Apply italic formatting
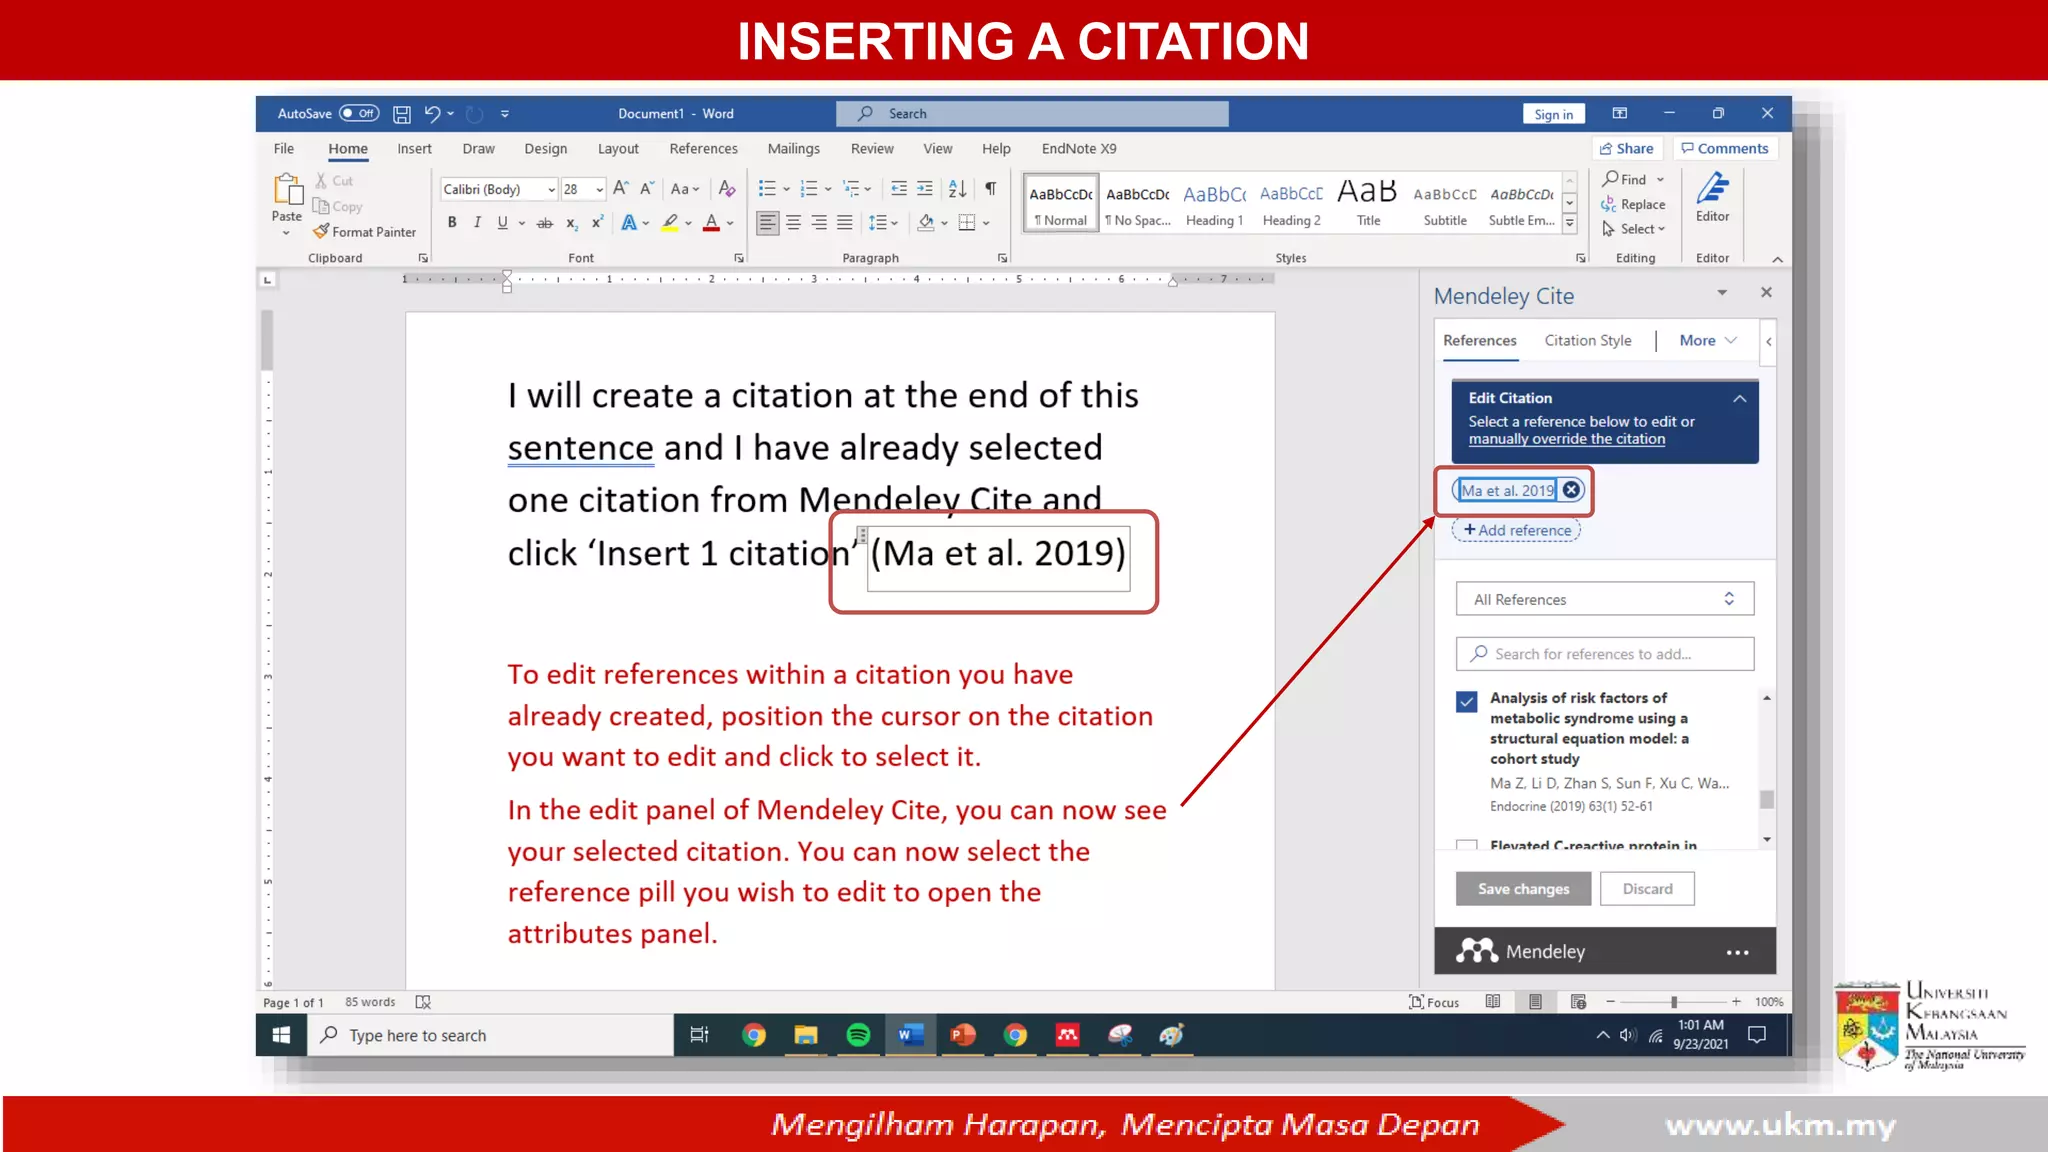Image resolution: width=2048 pixels, height=1152 pixels. pos(478,222)
